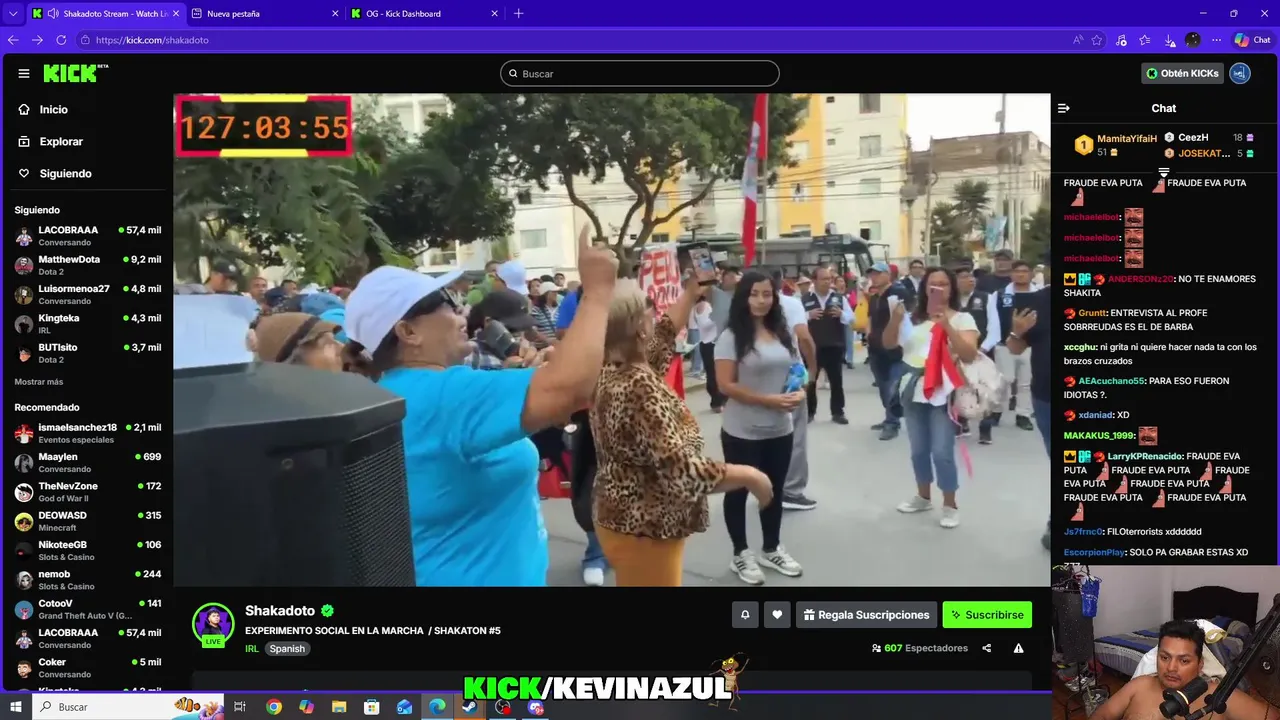The width and height of the screenshot is (1280, 720).
Task: Click the KICK logo
Action: click(x=75, y=73)
